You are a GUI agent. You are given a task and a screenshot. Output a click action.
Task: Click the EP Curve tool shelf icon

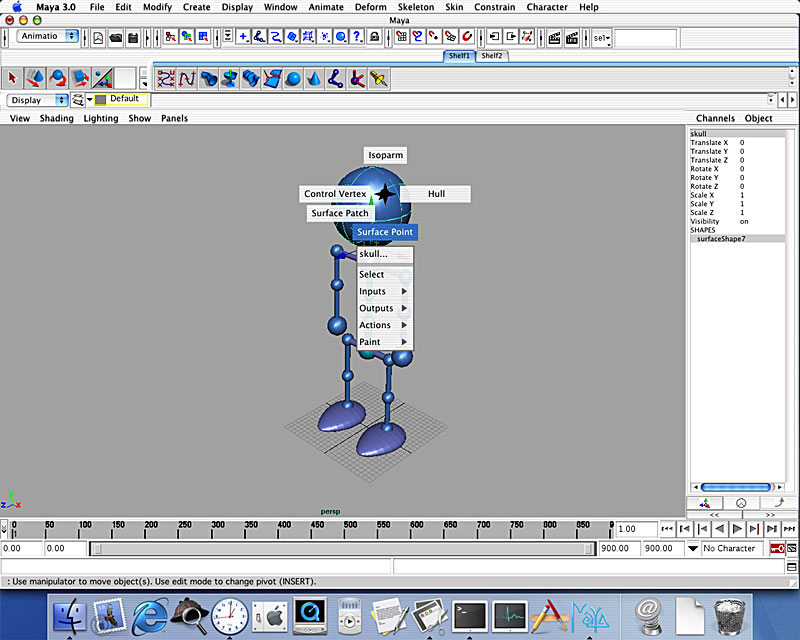coord(187,79)
